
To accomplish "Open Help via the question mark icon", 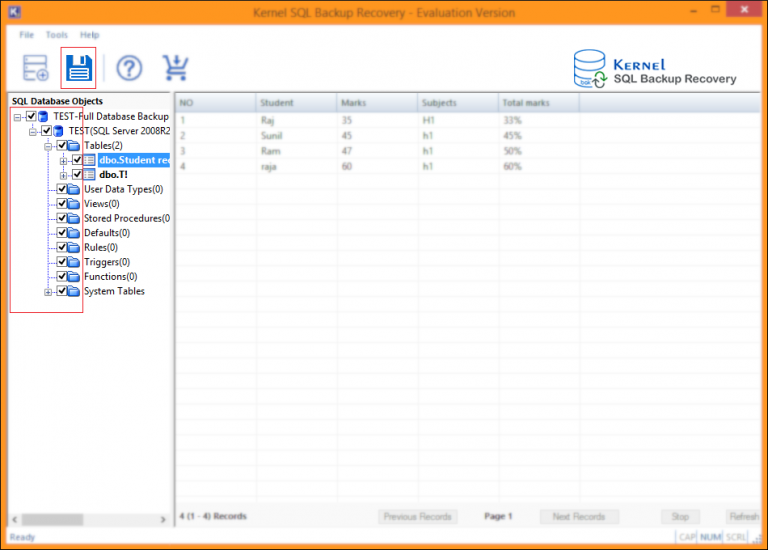I will click(x=129, y=68).
